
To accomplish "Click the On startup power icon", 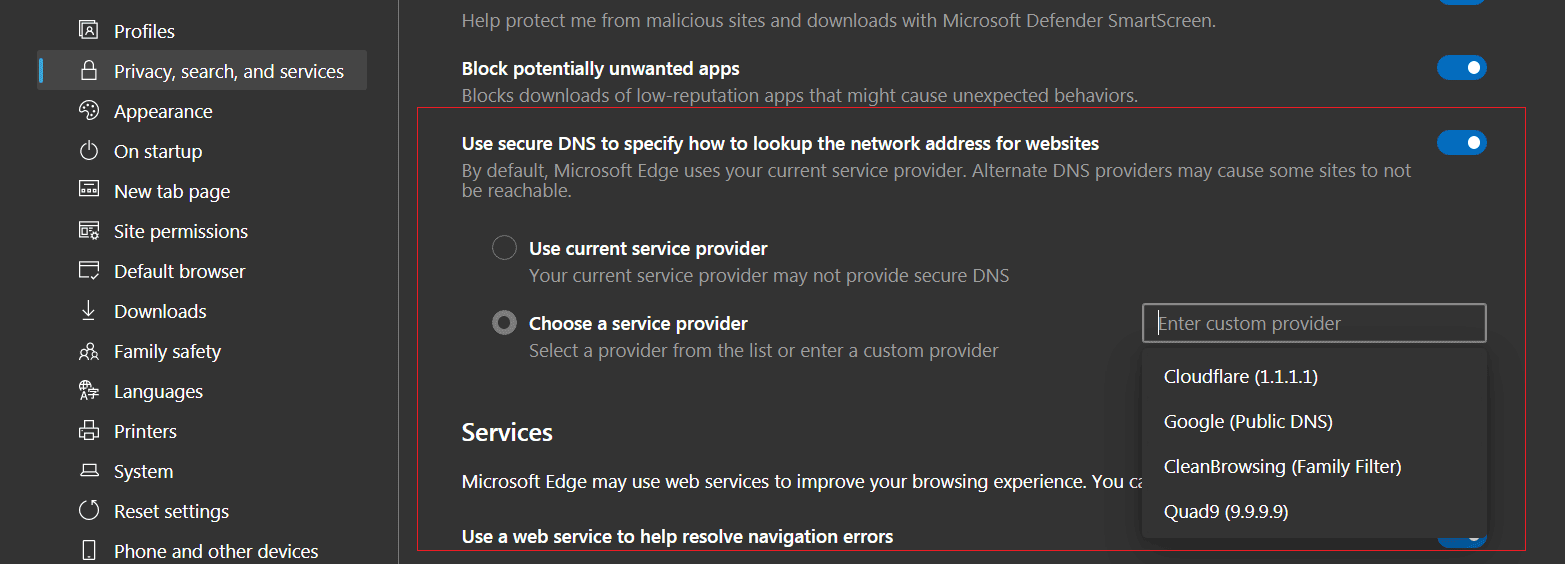I will coord(89,151).
